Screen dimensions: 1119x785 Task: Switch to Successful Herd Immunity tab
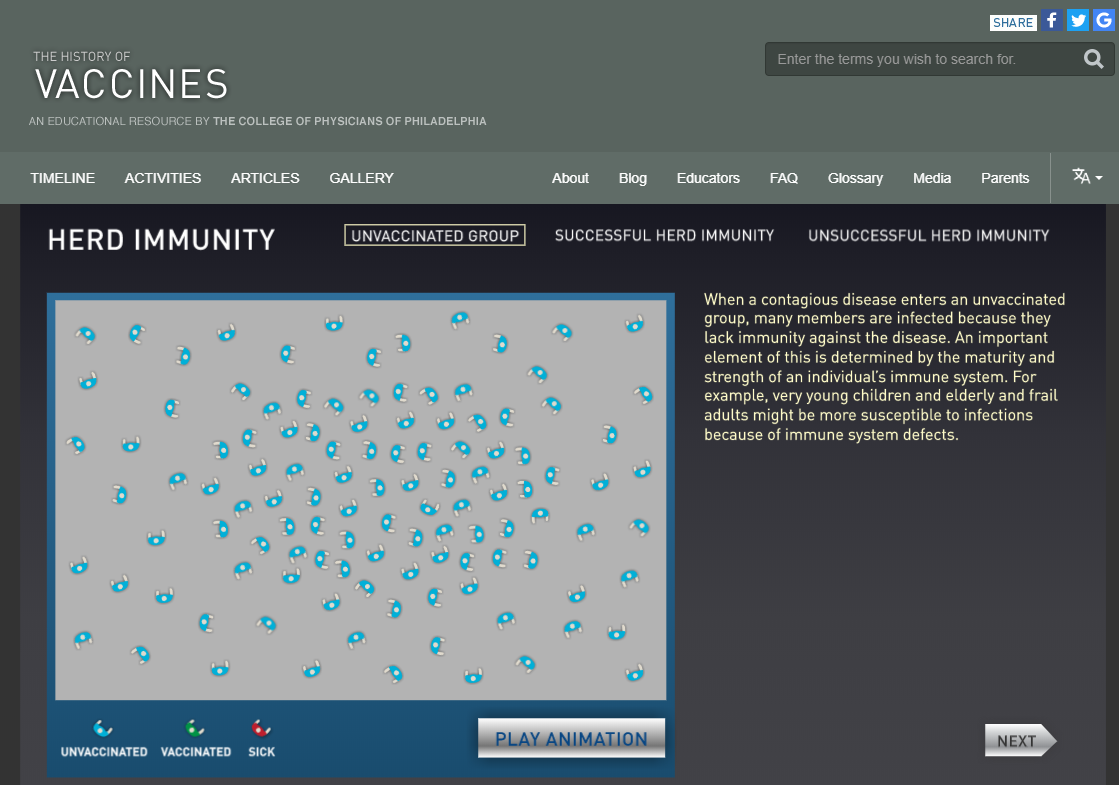coord(664,236)
